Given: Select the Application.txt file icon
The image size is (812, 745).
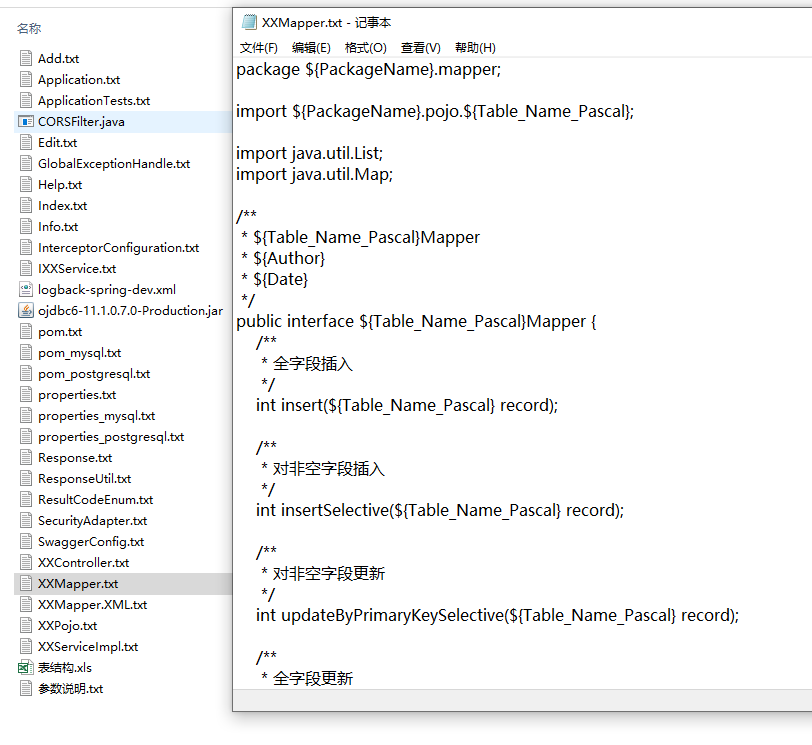Looking at the screenshot, I should pos(26,79).
